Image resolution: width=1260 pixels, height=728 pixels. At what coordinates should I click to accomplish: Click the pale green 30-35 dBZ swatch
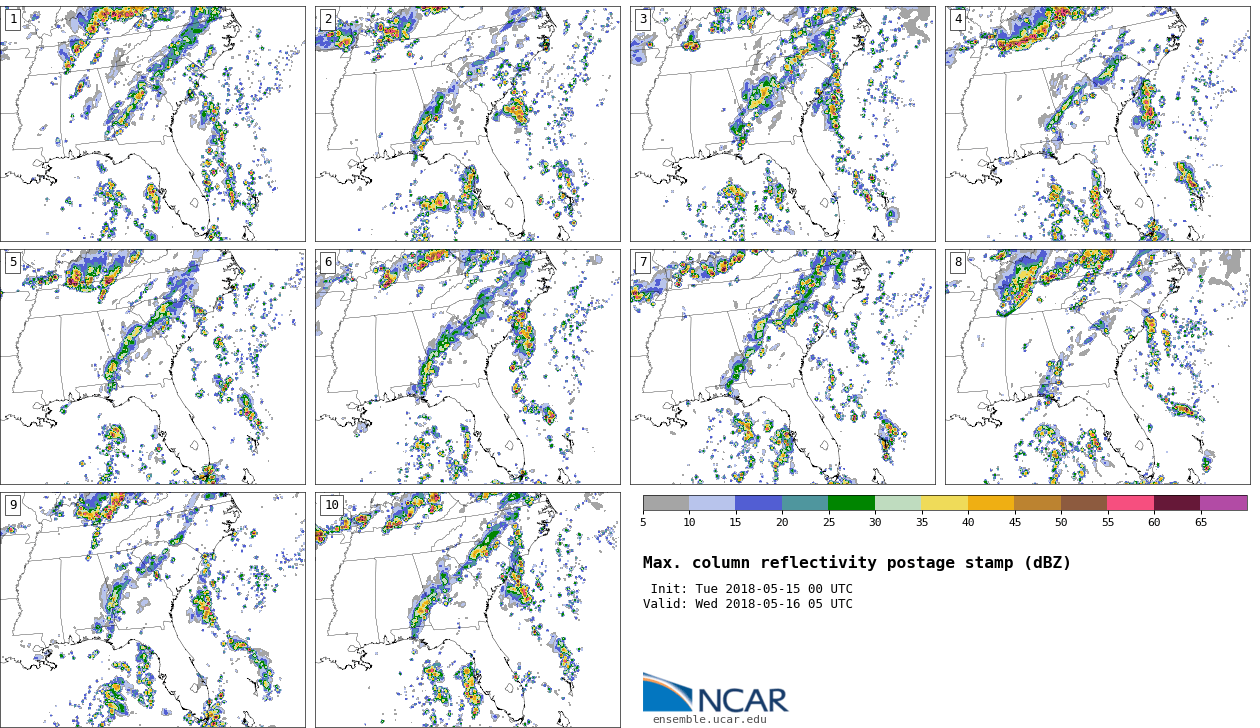click(898, 503)
